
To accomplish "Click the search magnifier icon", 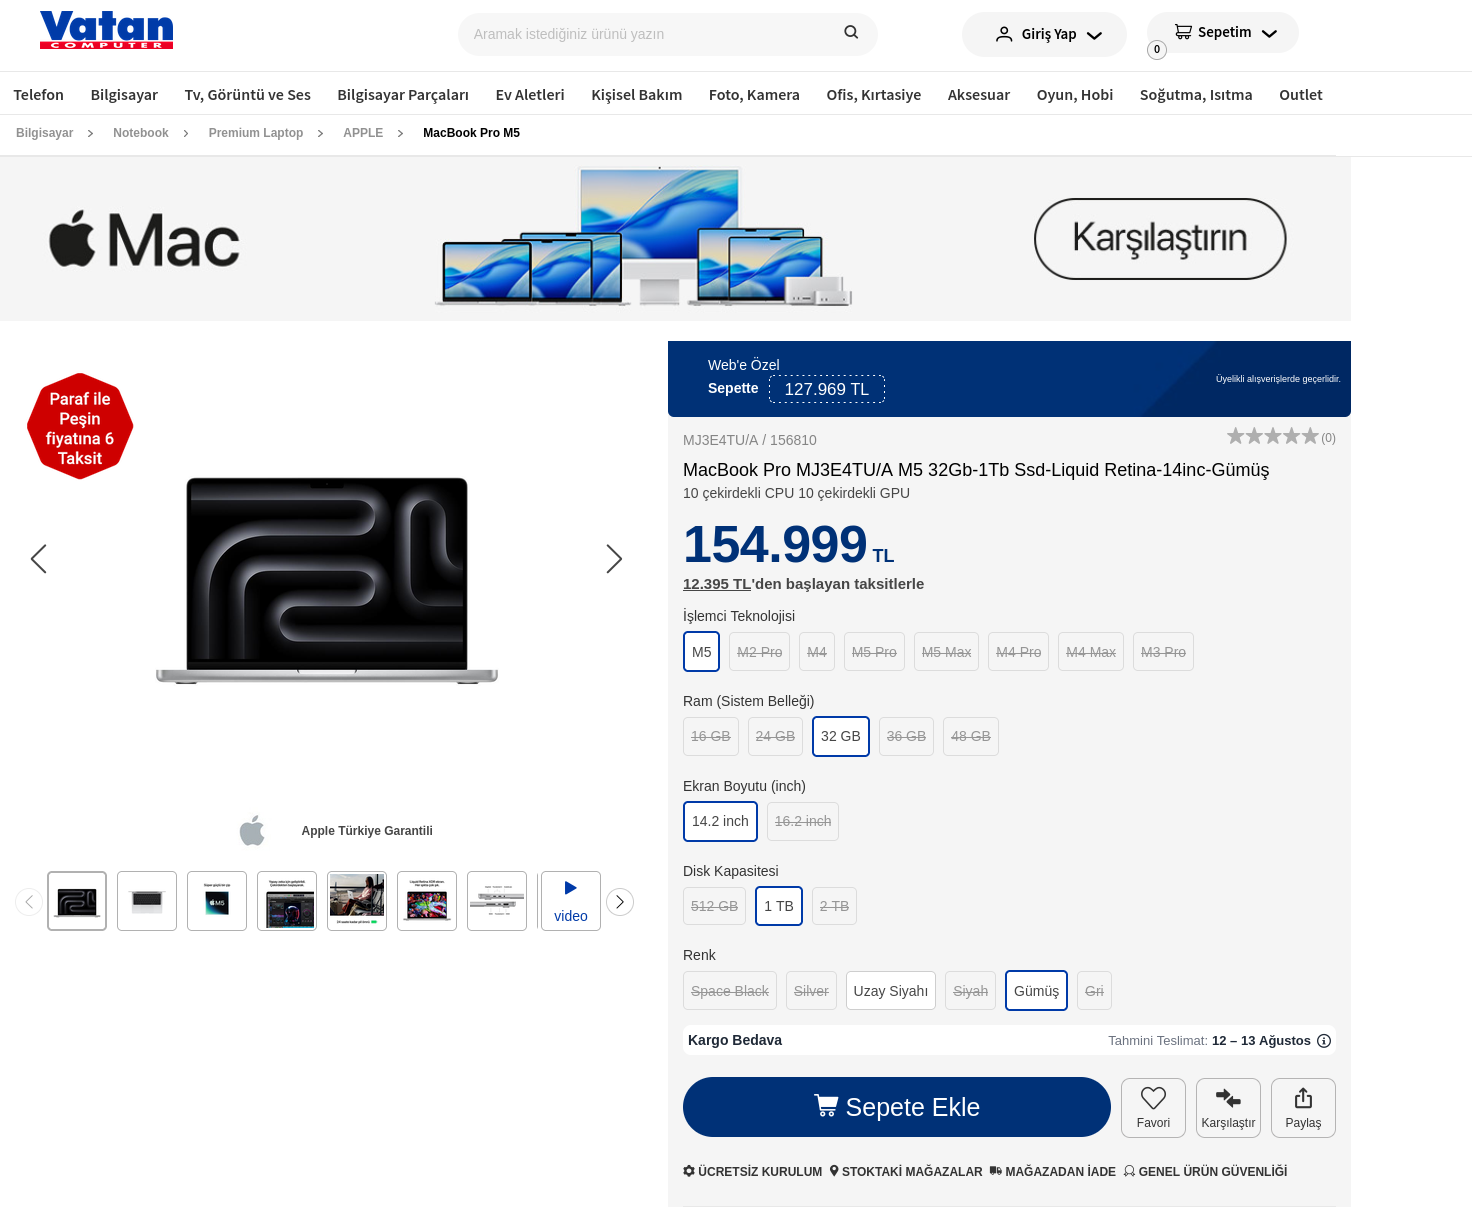I will [851, 32].
